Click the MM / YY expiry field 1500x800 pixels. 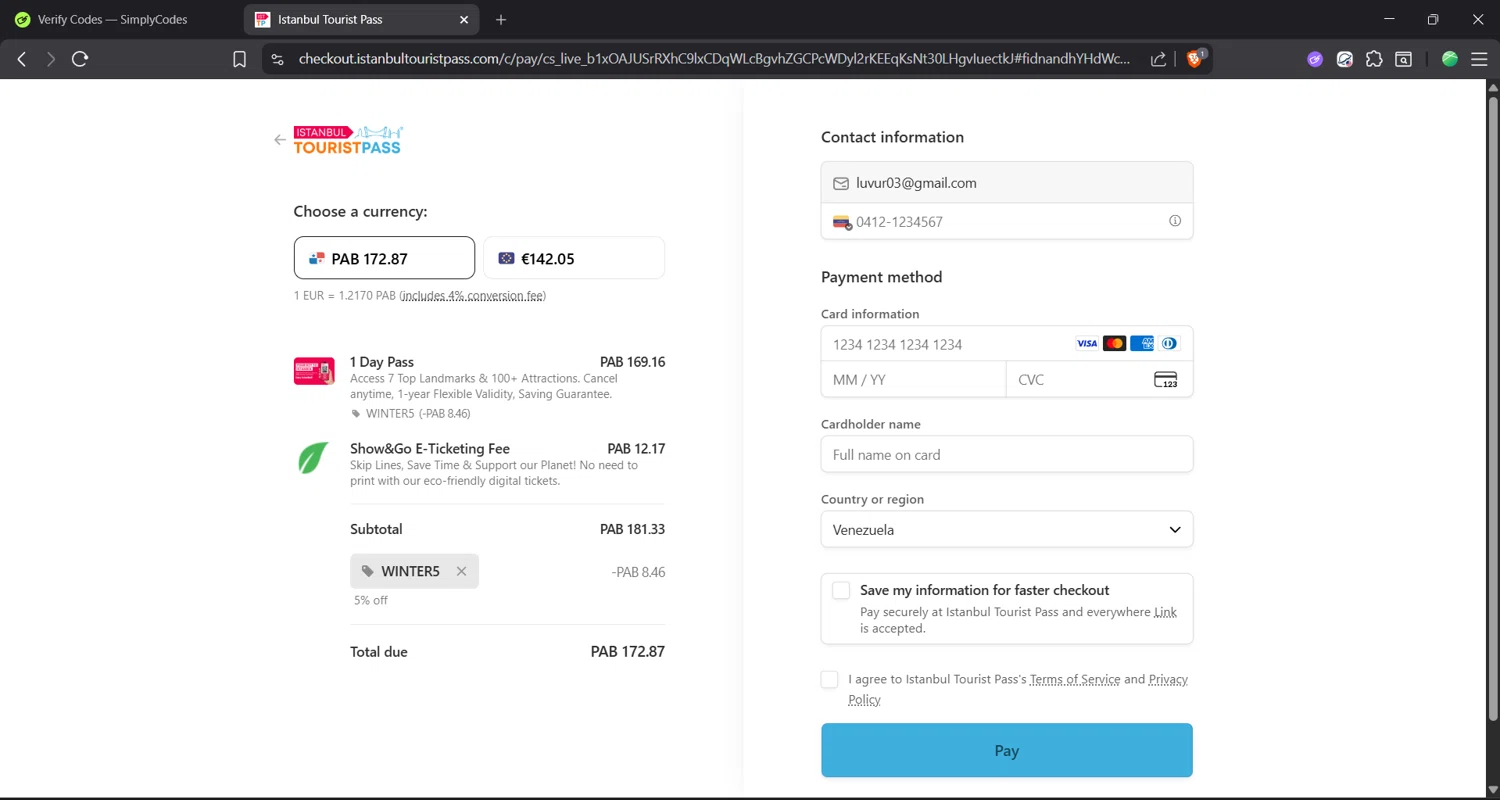coord(913,380)
